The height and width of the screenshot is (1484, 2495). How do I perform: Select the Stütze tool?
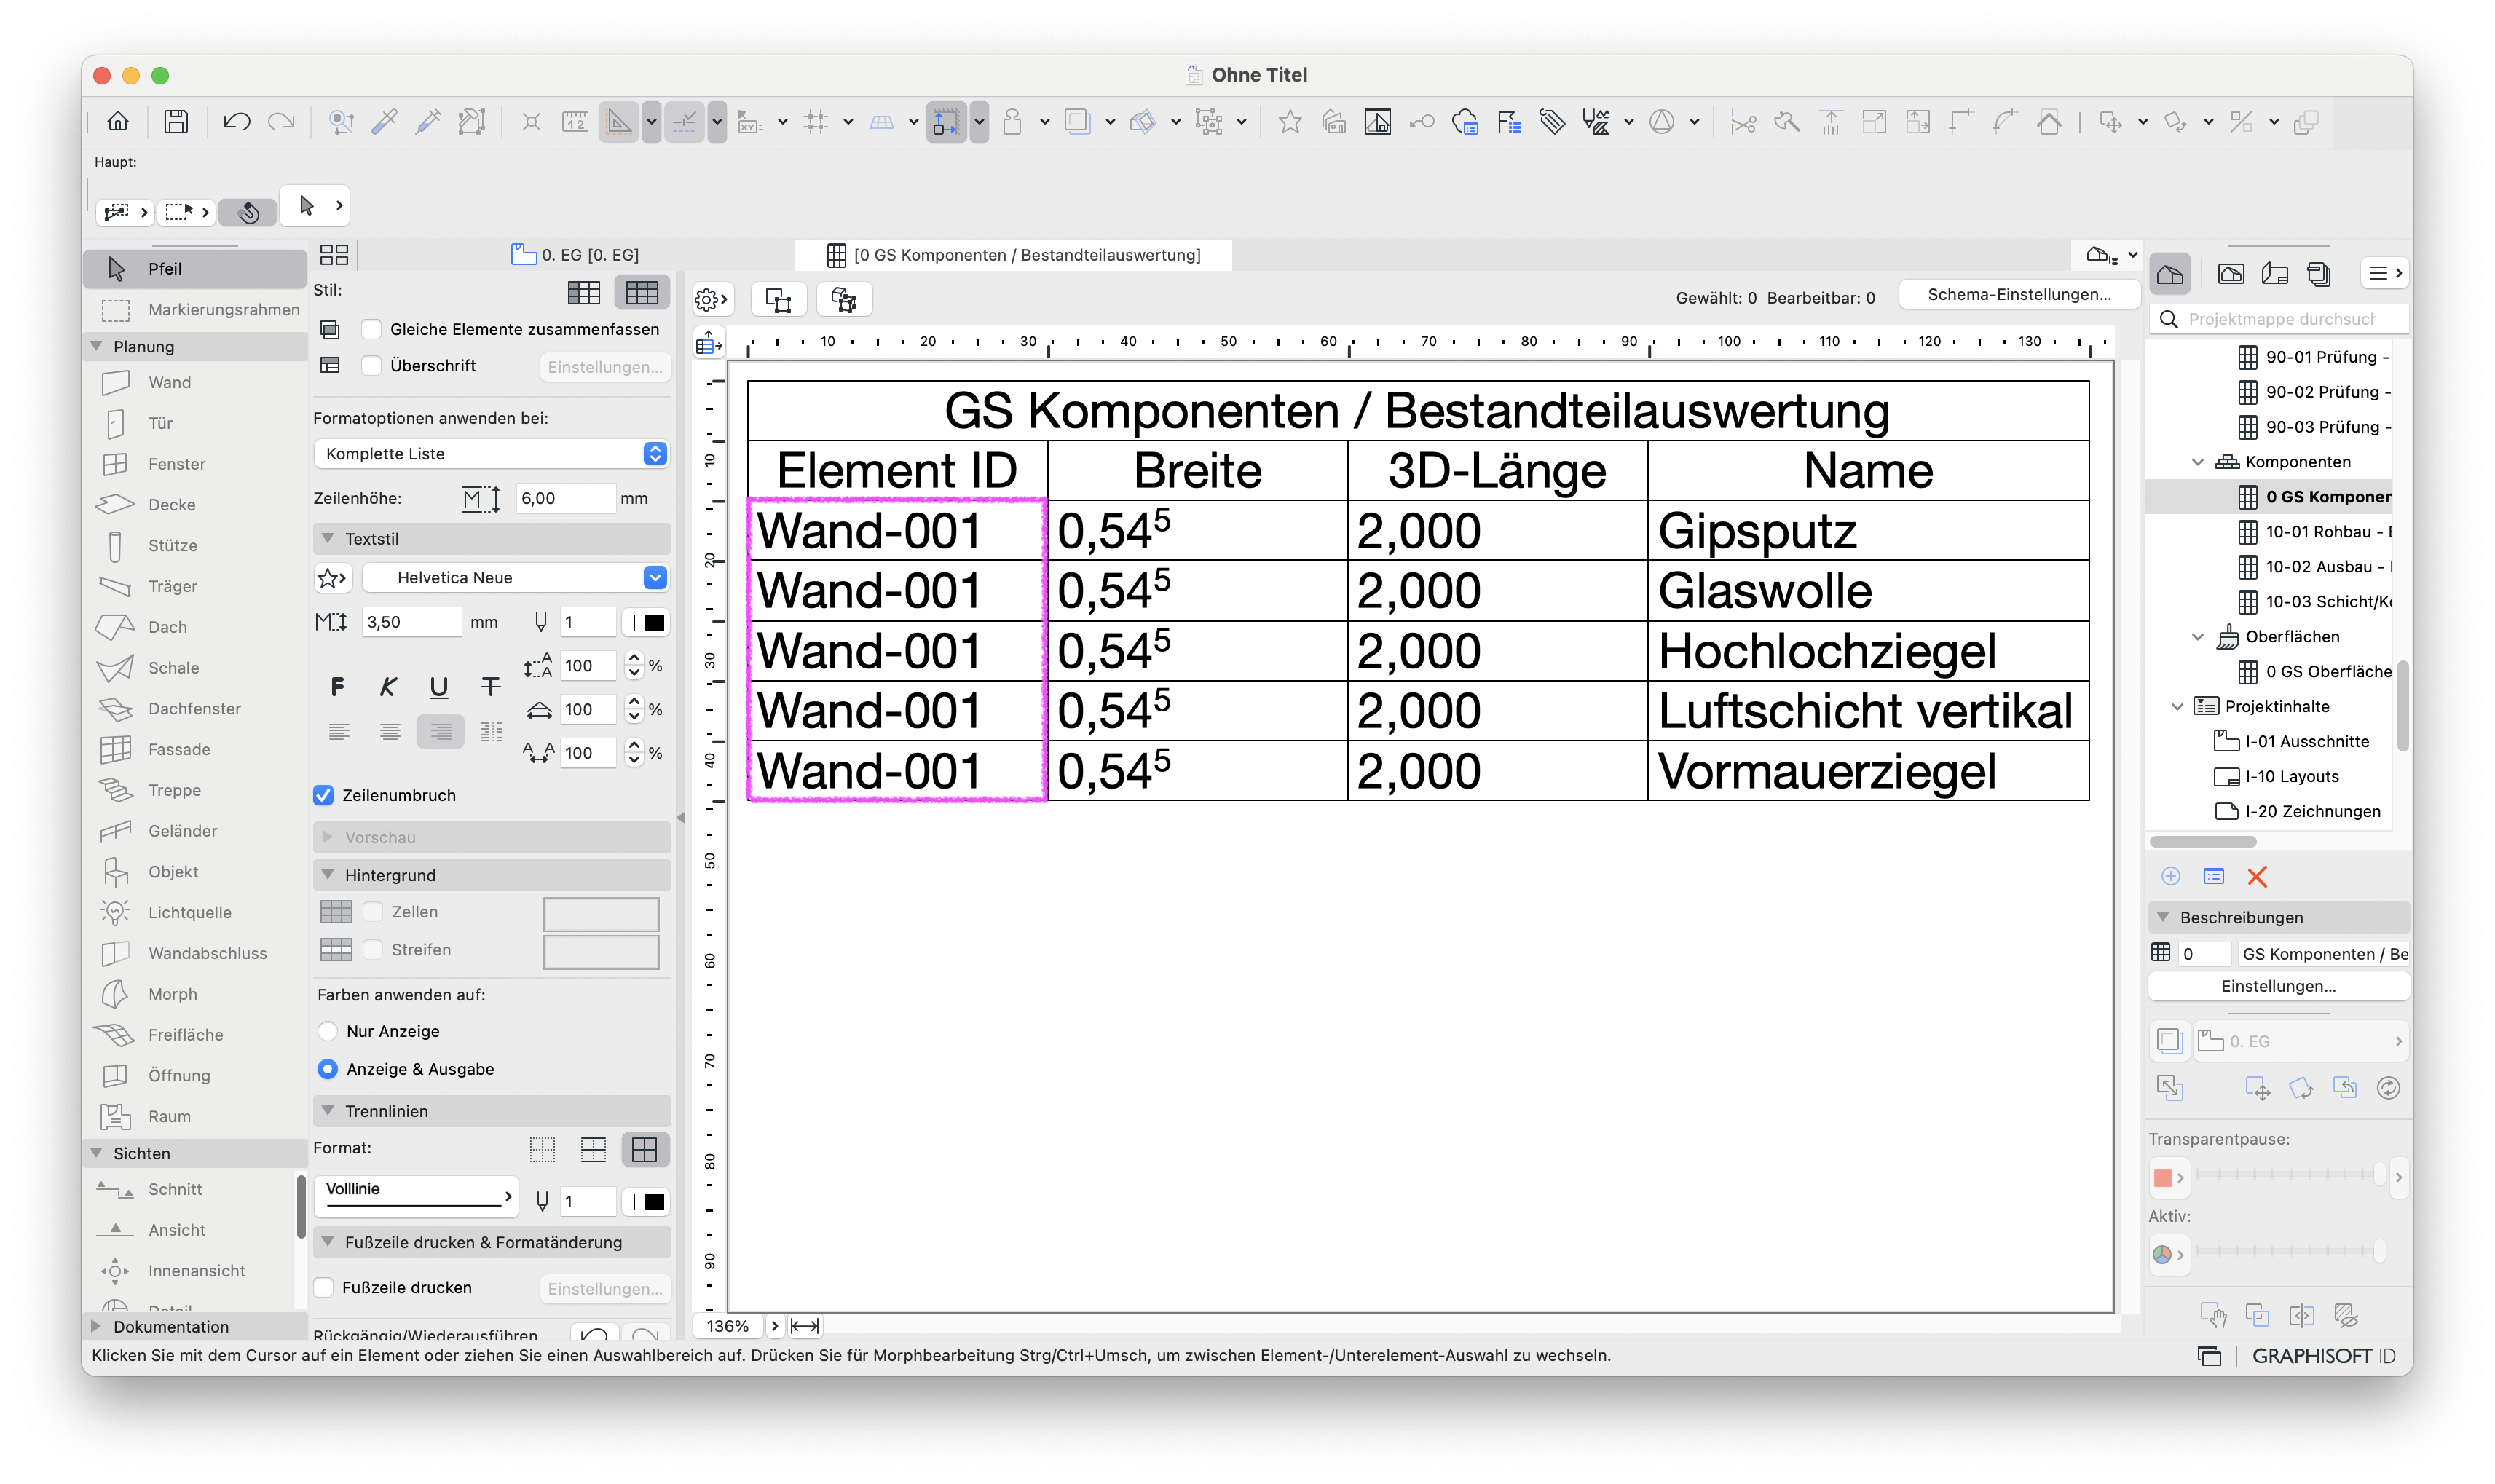[195, 546]
